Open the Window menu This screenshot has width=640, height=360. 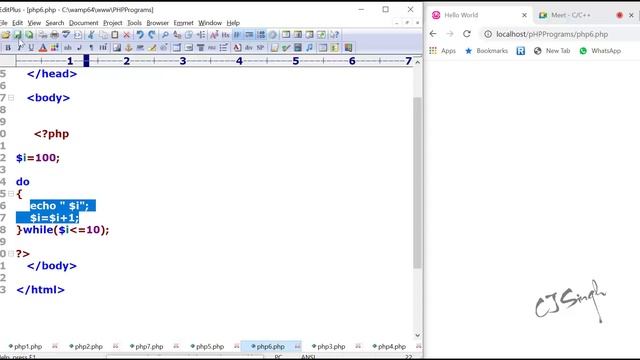point(210,23)
